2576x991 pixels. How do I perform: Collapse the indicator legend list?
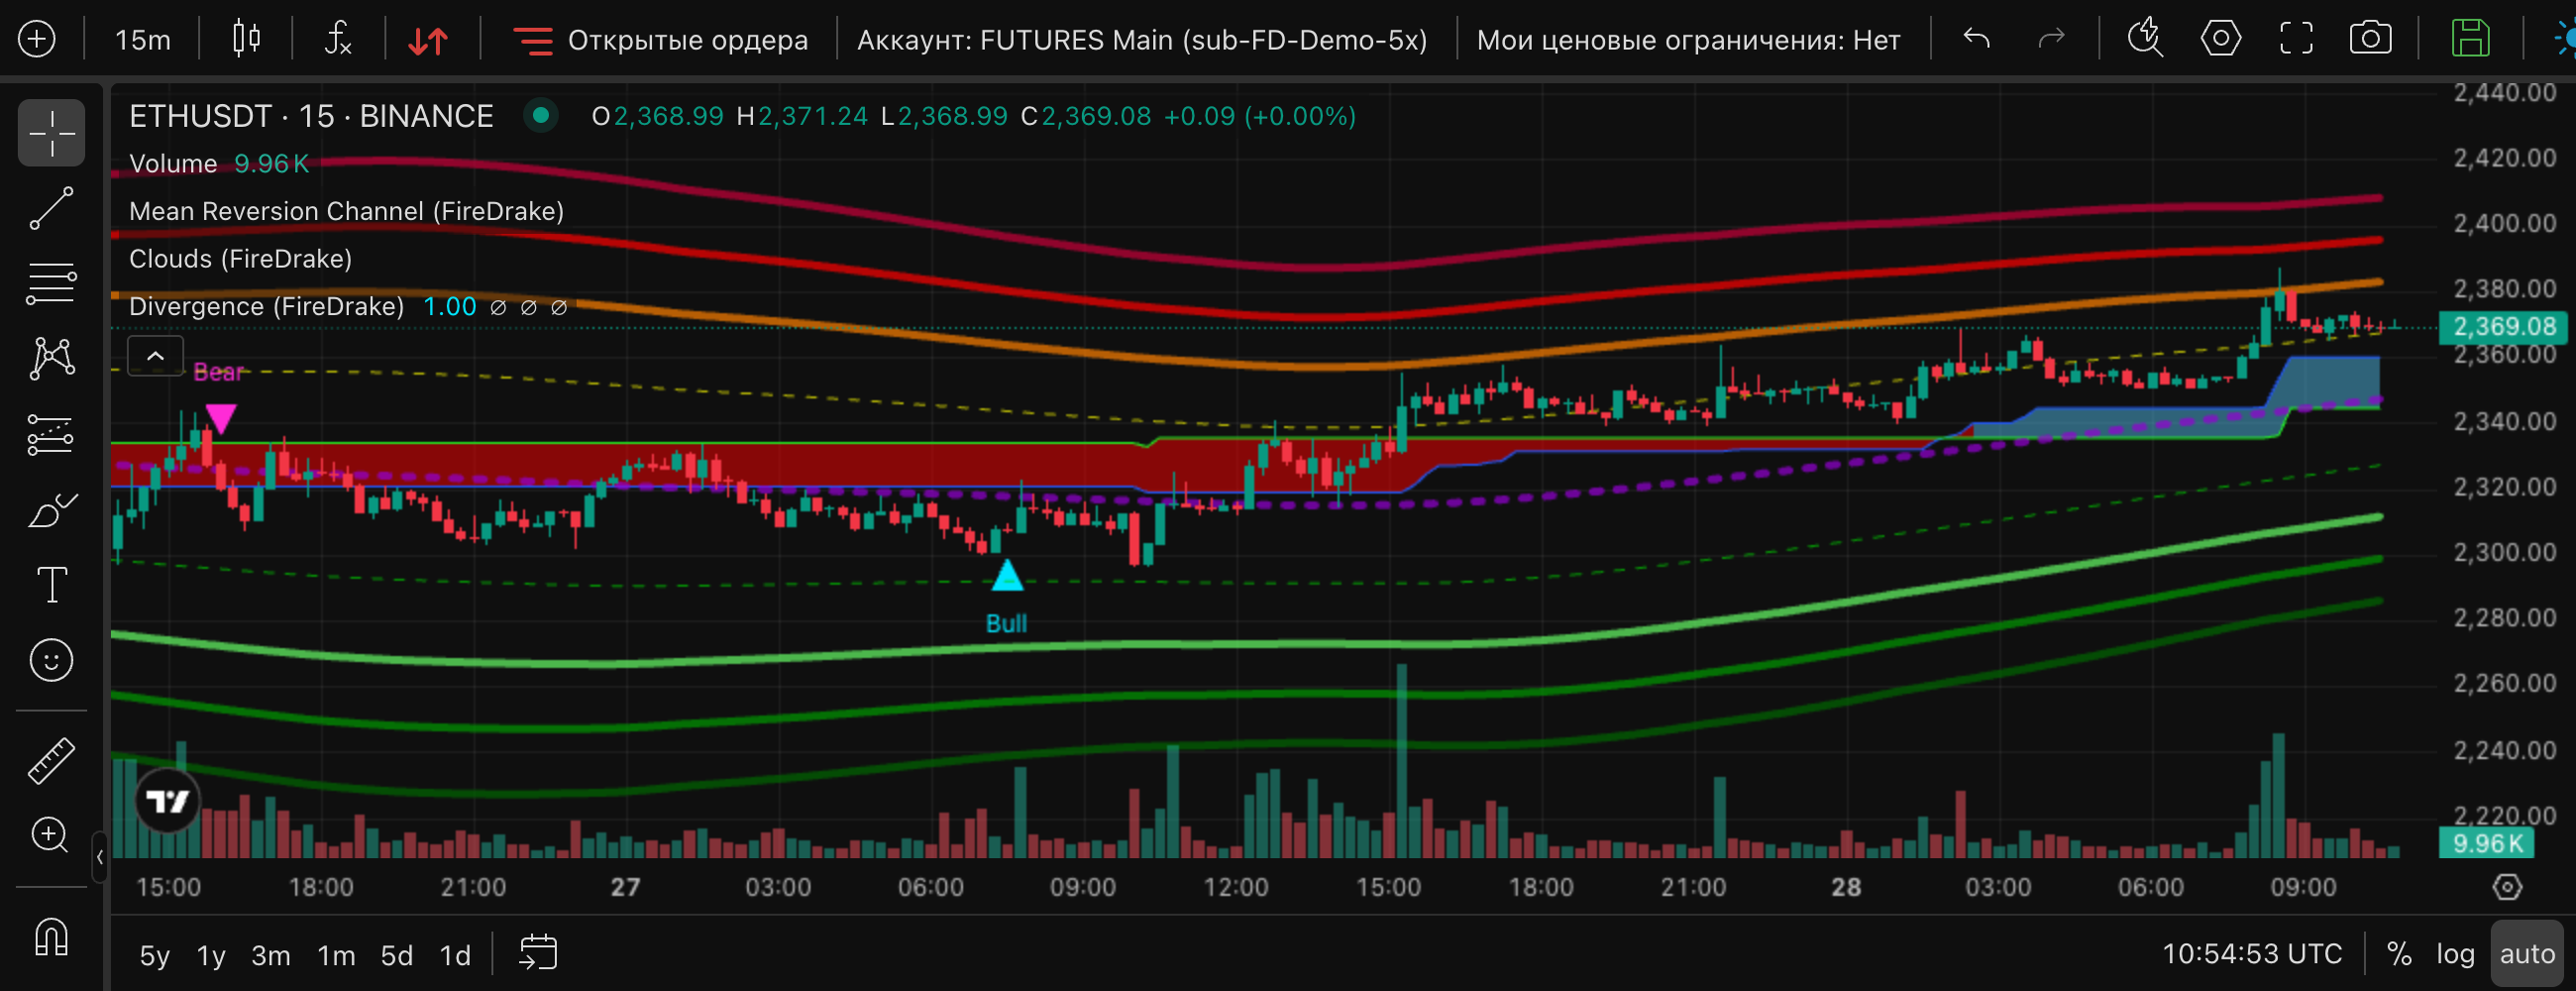155,356
